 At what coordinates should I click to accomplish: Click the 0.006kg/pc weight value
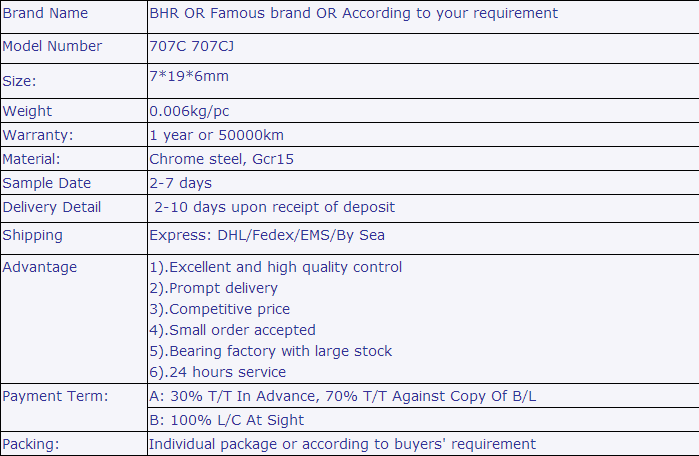tap(189, 111)
